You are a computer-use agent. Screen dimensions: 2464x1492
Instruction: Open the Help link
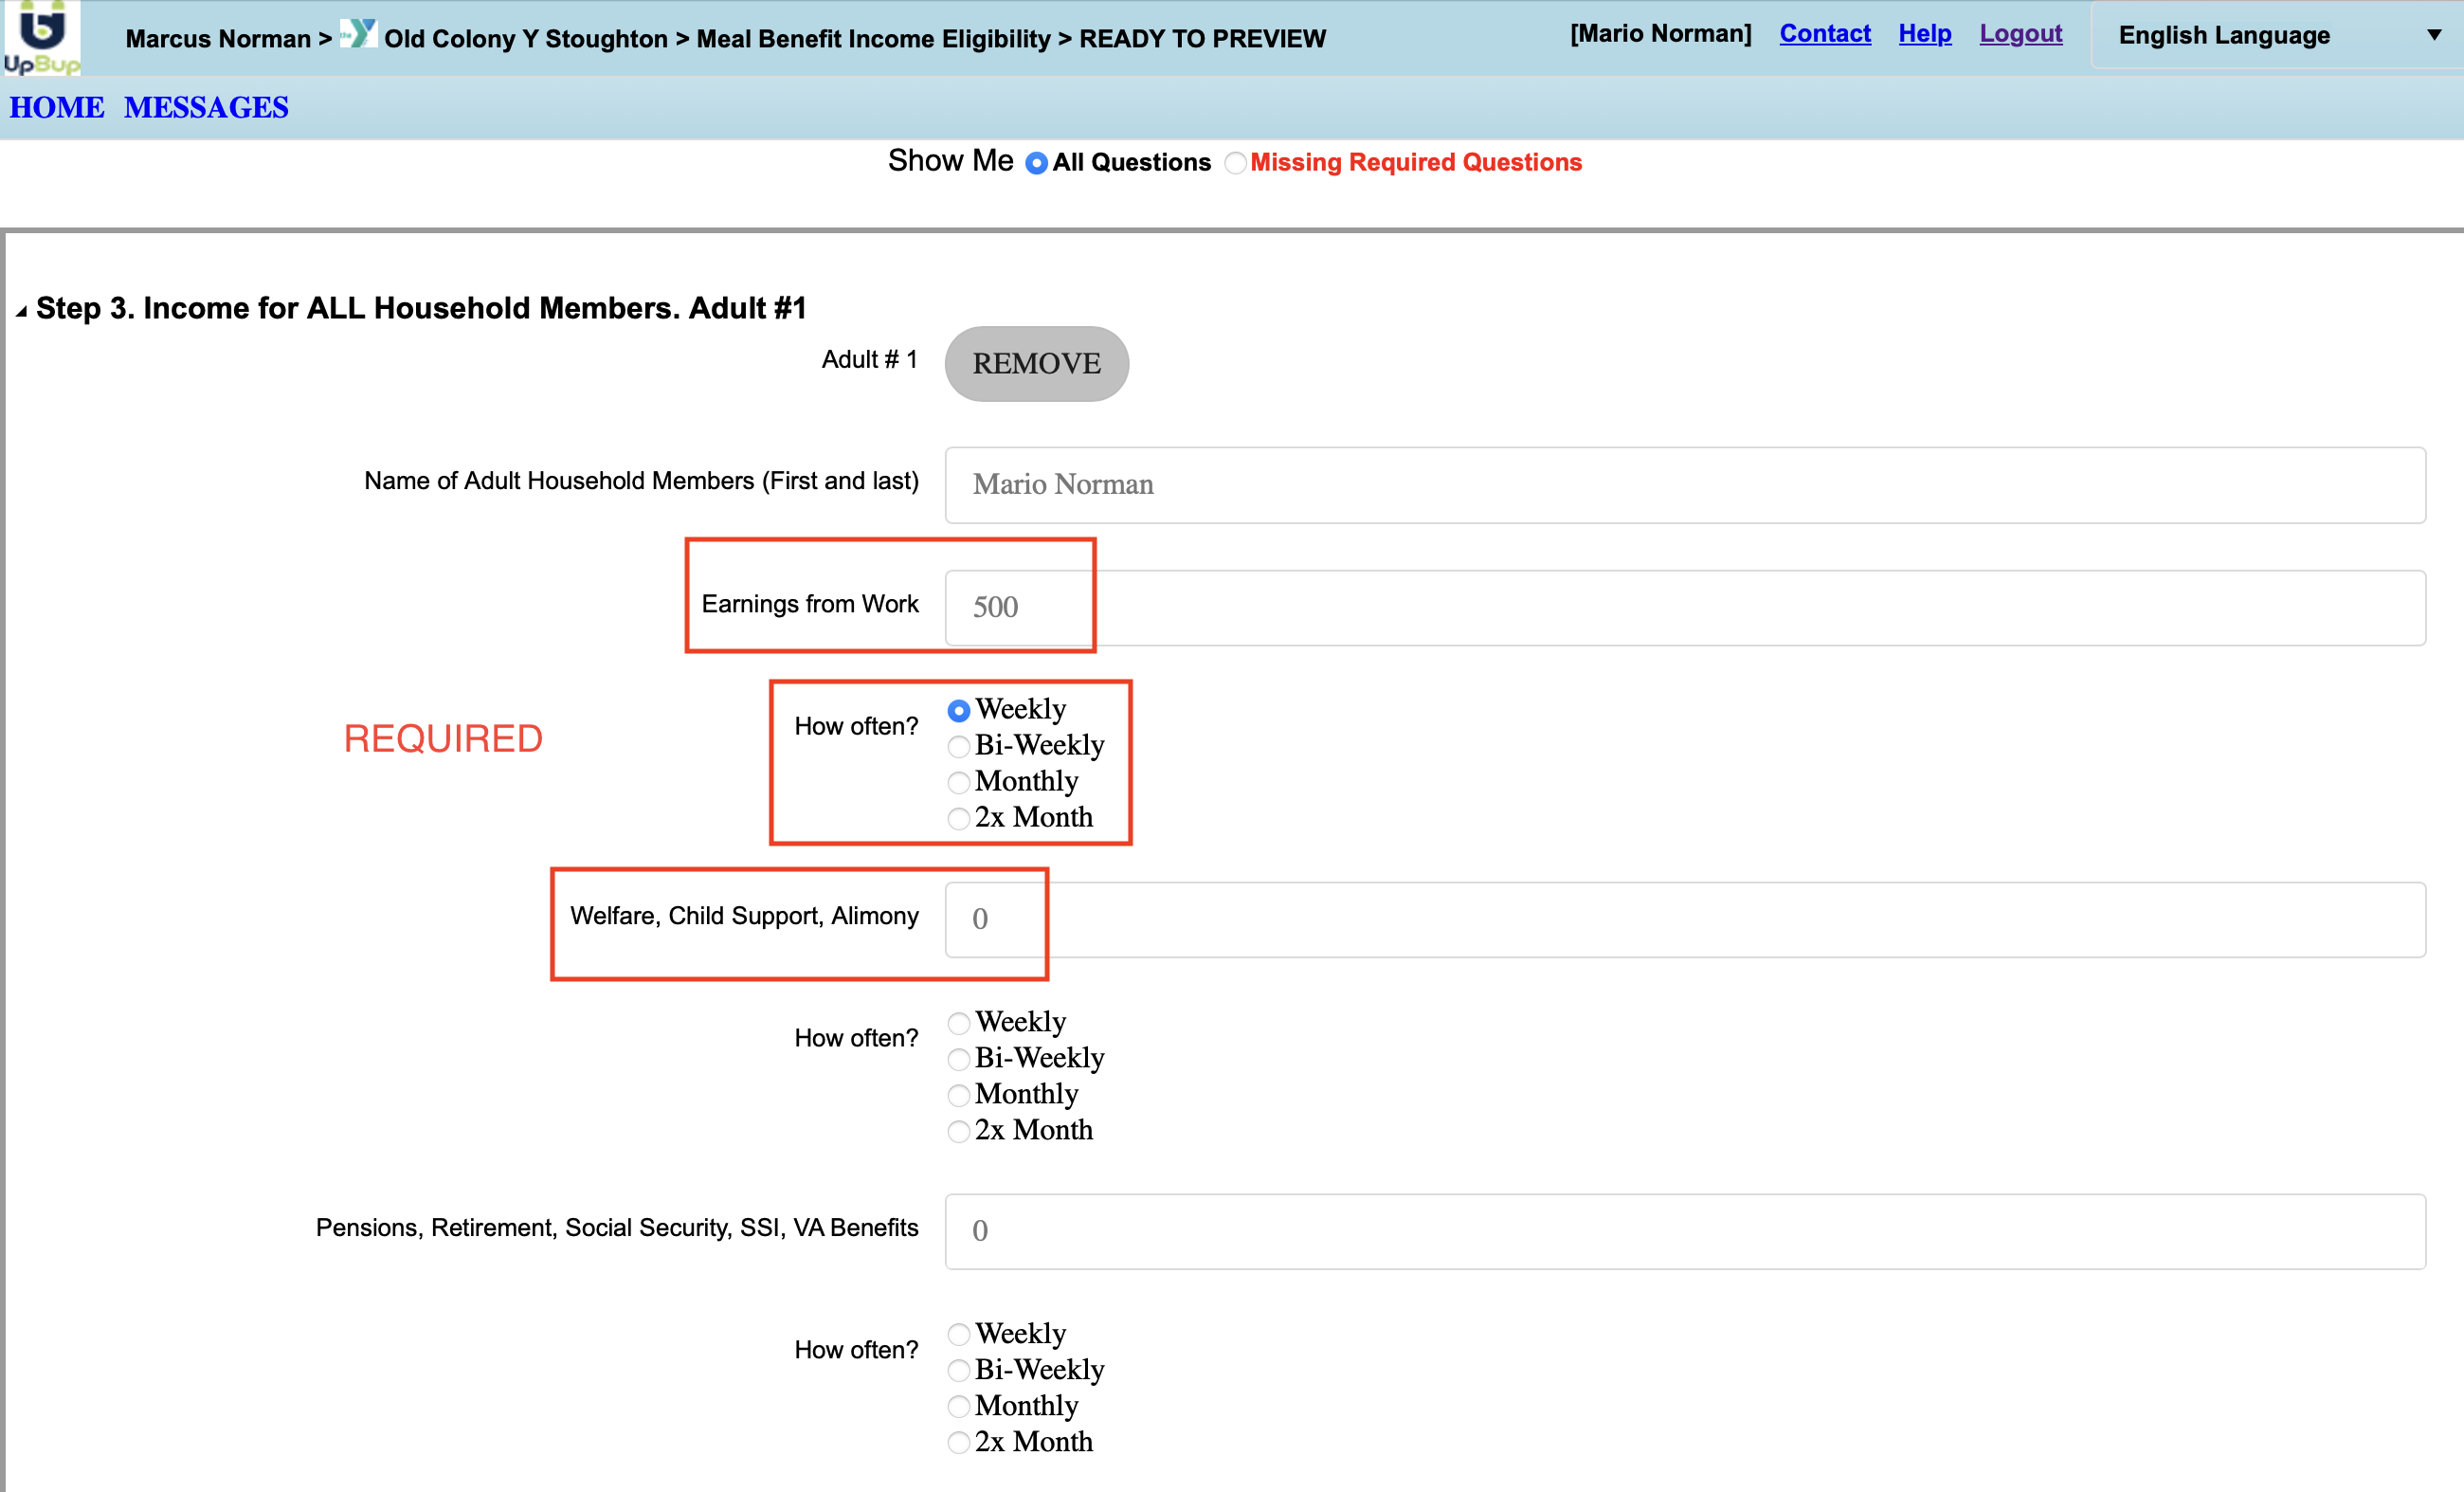[x=1924, y=34]
